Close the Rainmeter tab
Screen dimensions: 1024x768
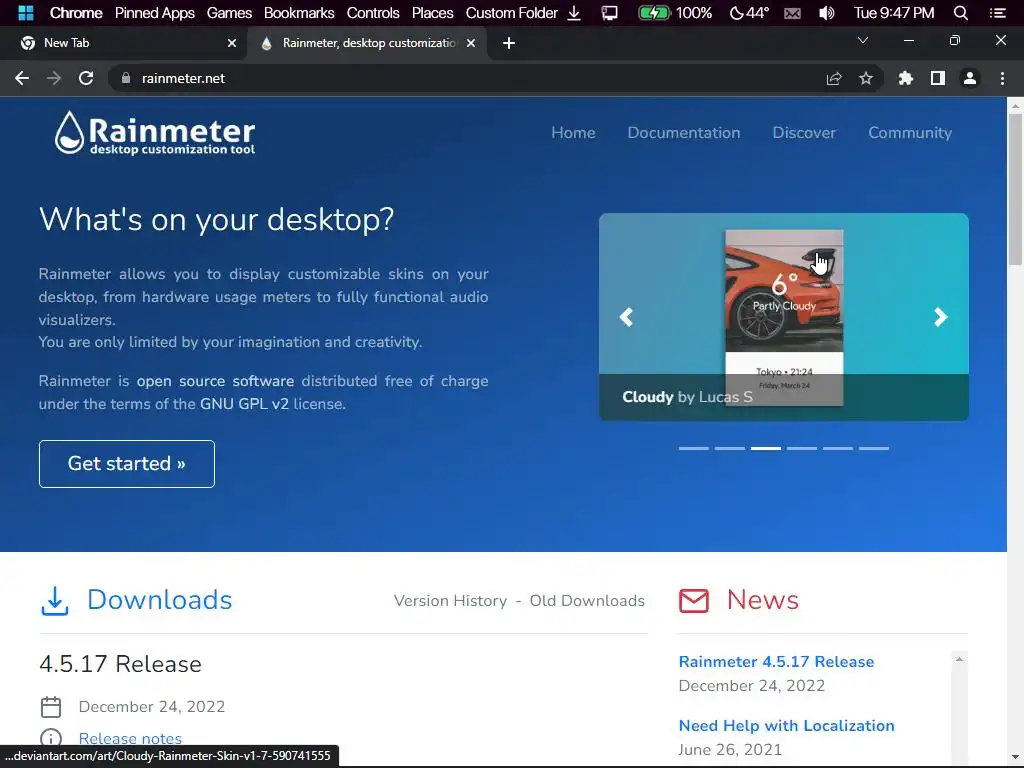(471, 43)
